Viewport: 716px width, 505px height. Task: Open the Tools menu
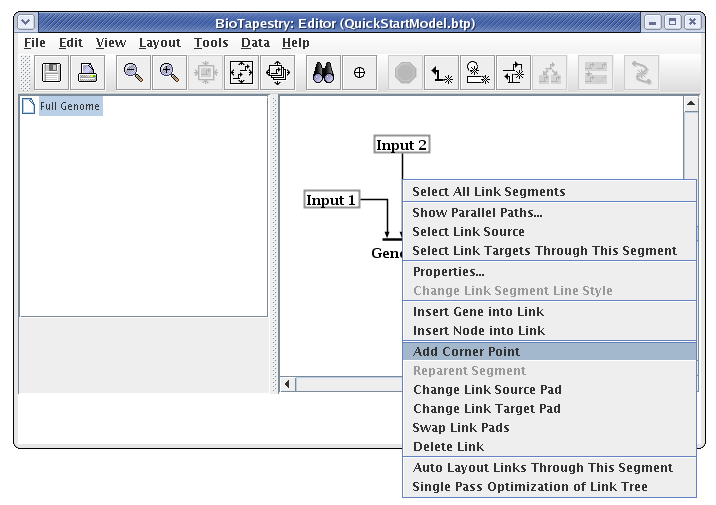coord(211,43)
